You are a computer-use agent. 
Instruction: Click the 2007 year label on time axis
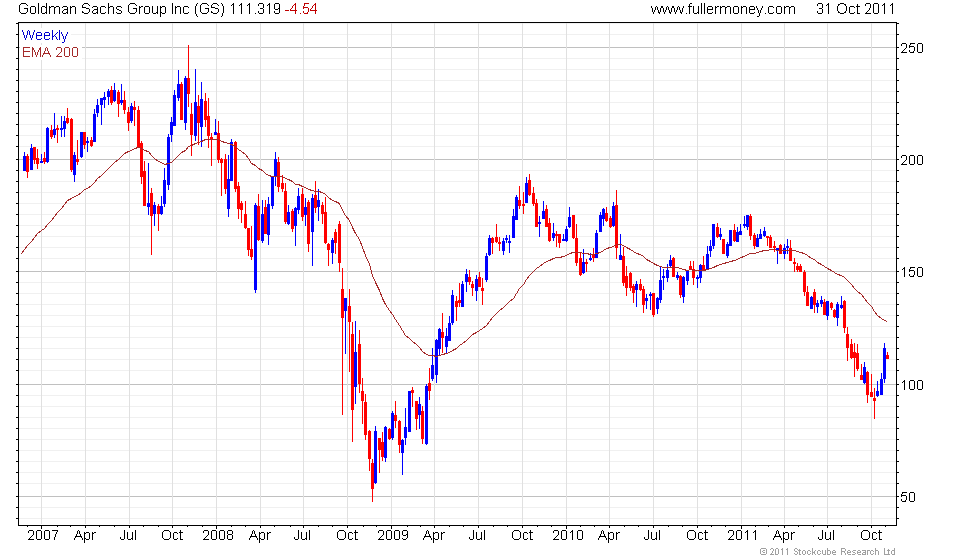[x=43, y=535]
